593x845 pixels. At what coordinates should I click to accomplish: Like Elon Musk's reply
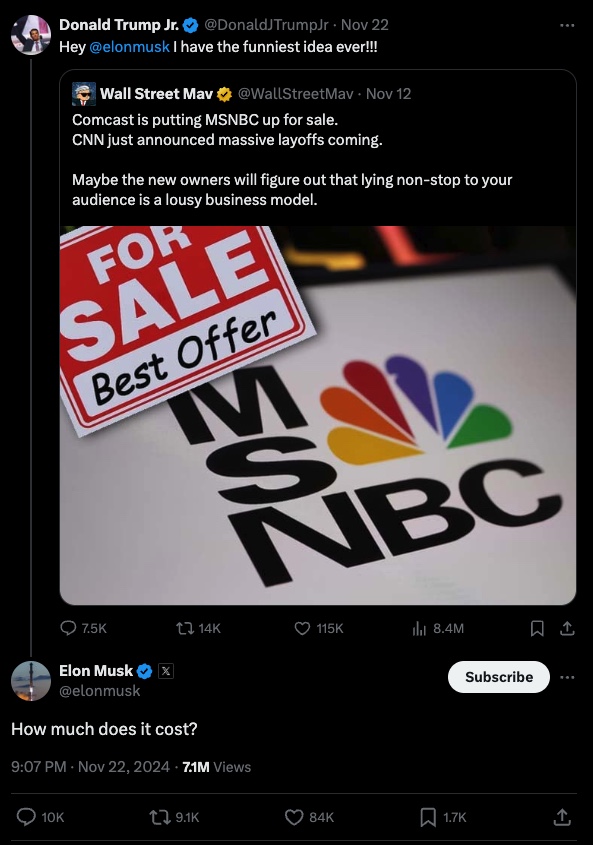(x=292, y=817)
